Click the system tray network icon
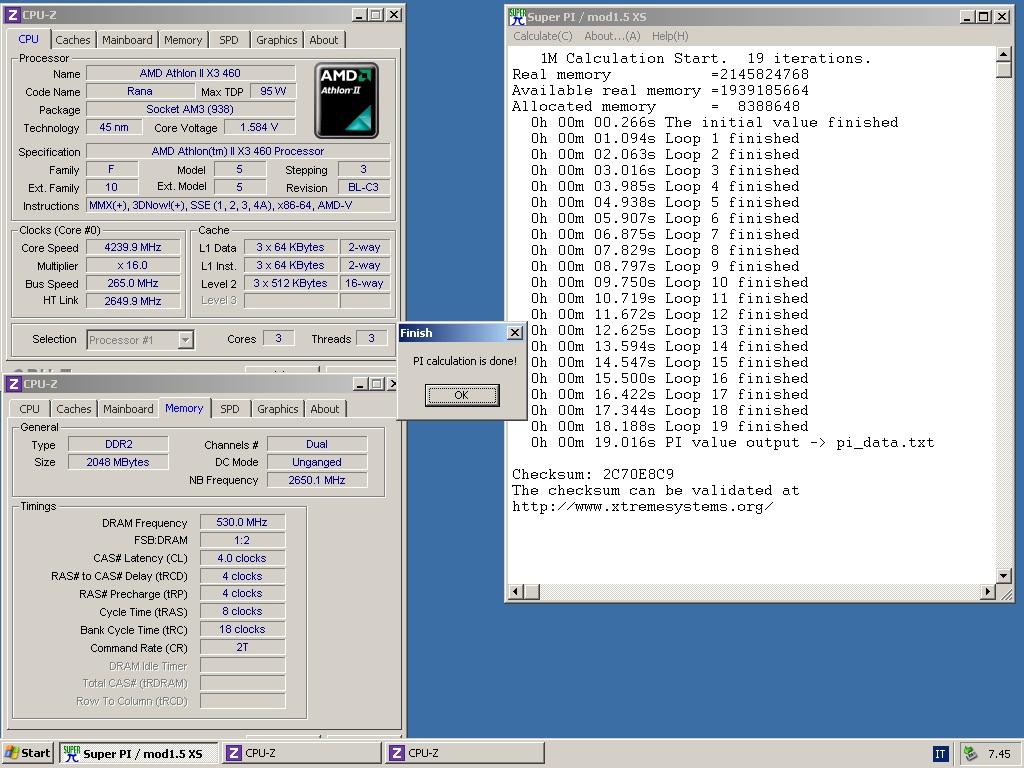 [970, 754]
